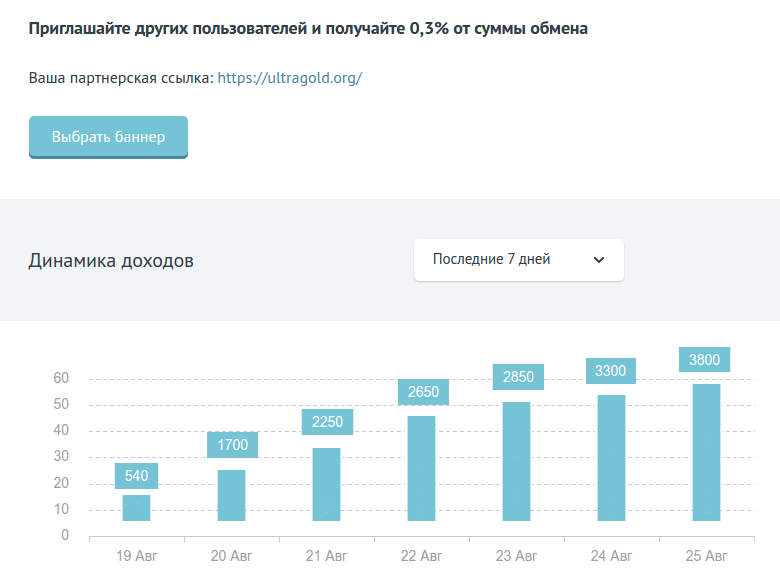Click the 23 Авг axis label

click(x=516, y=556)
